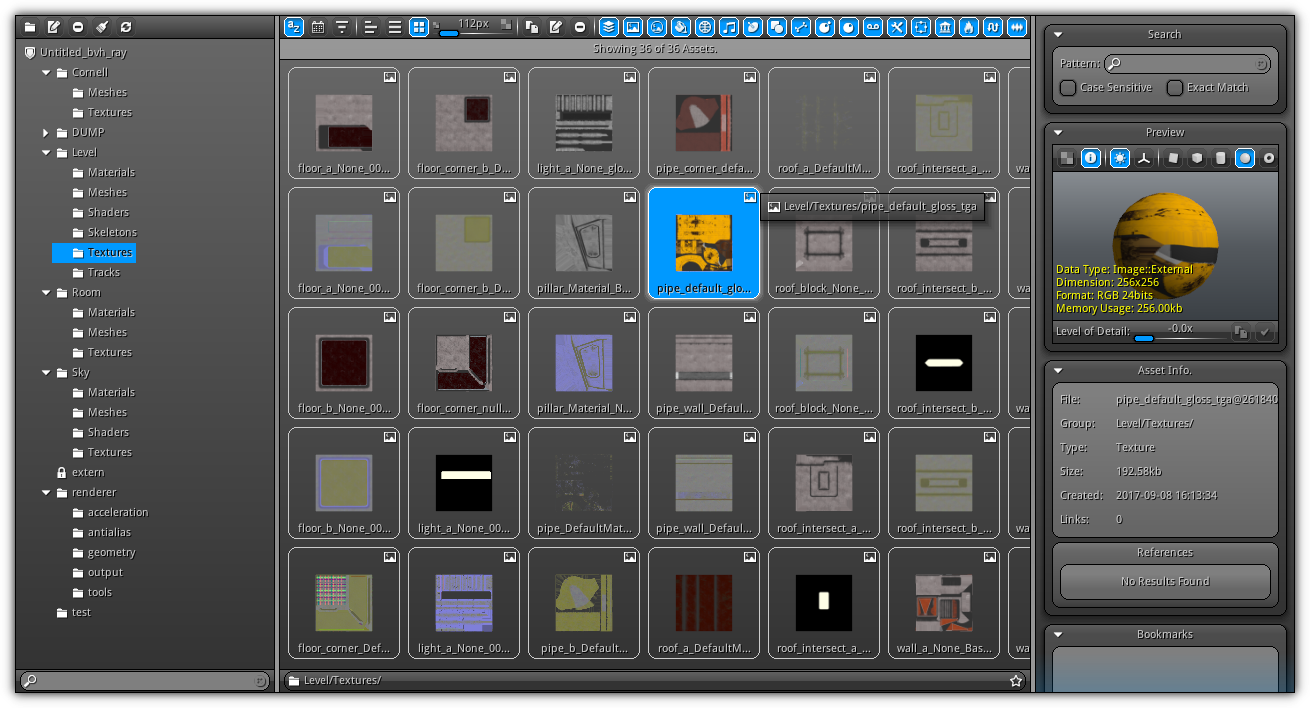Select the pillar_Material_B texture thumbnail
Image resolution: width=1310 pixels, height=708 pixels.
[x=584, y=243]
